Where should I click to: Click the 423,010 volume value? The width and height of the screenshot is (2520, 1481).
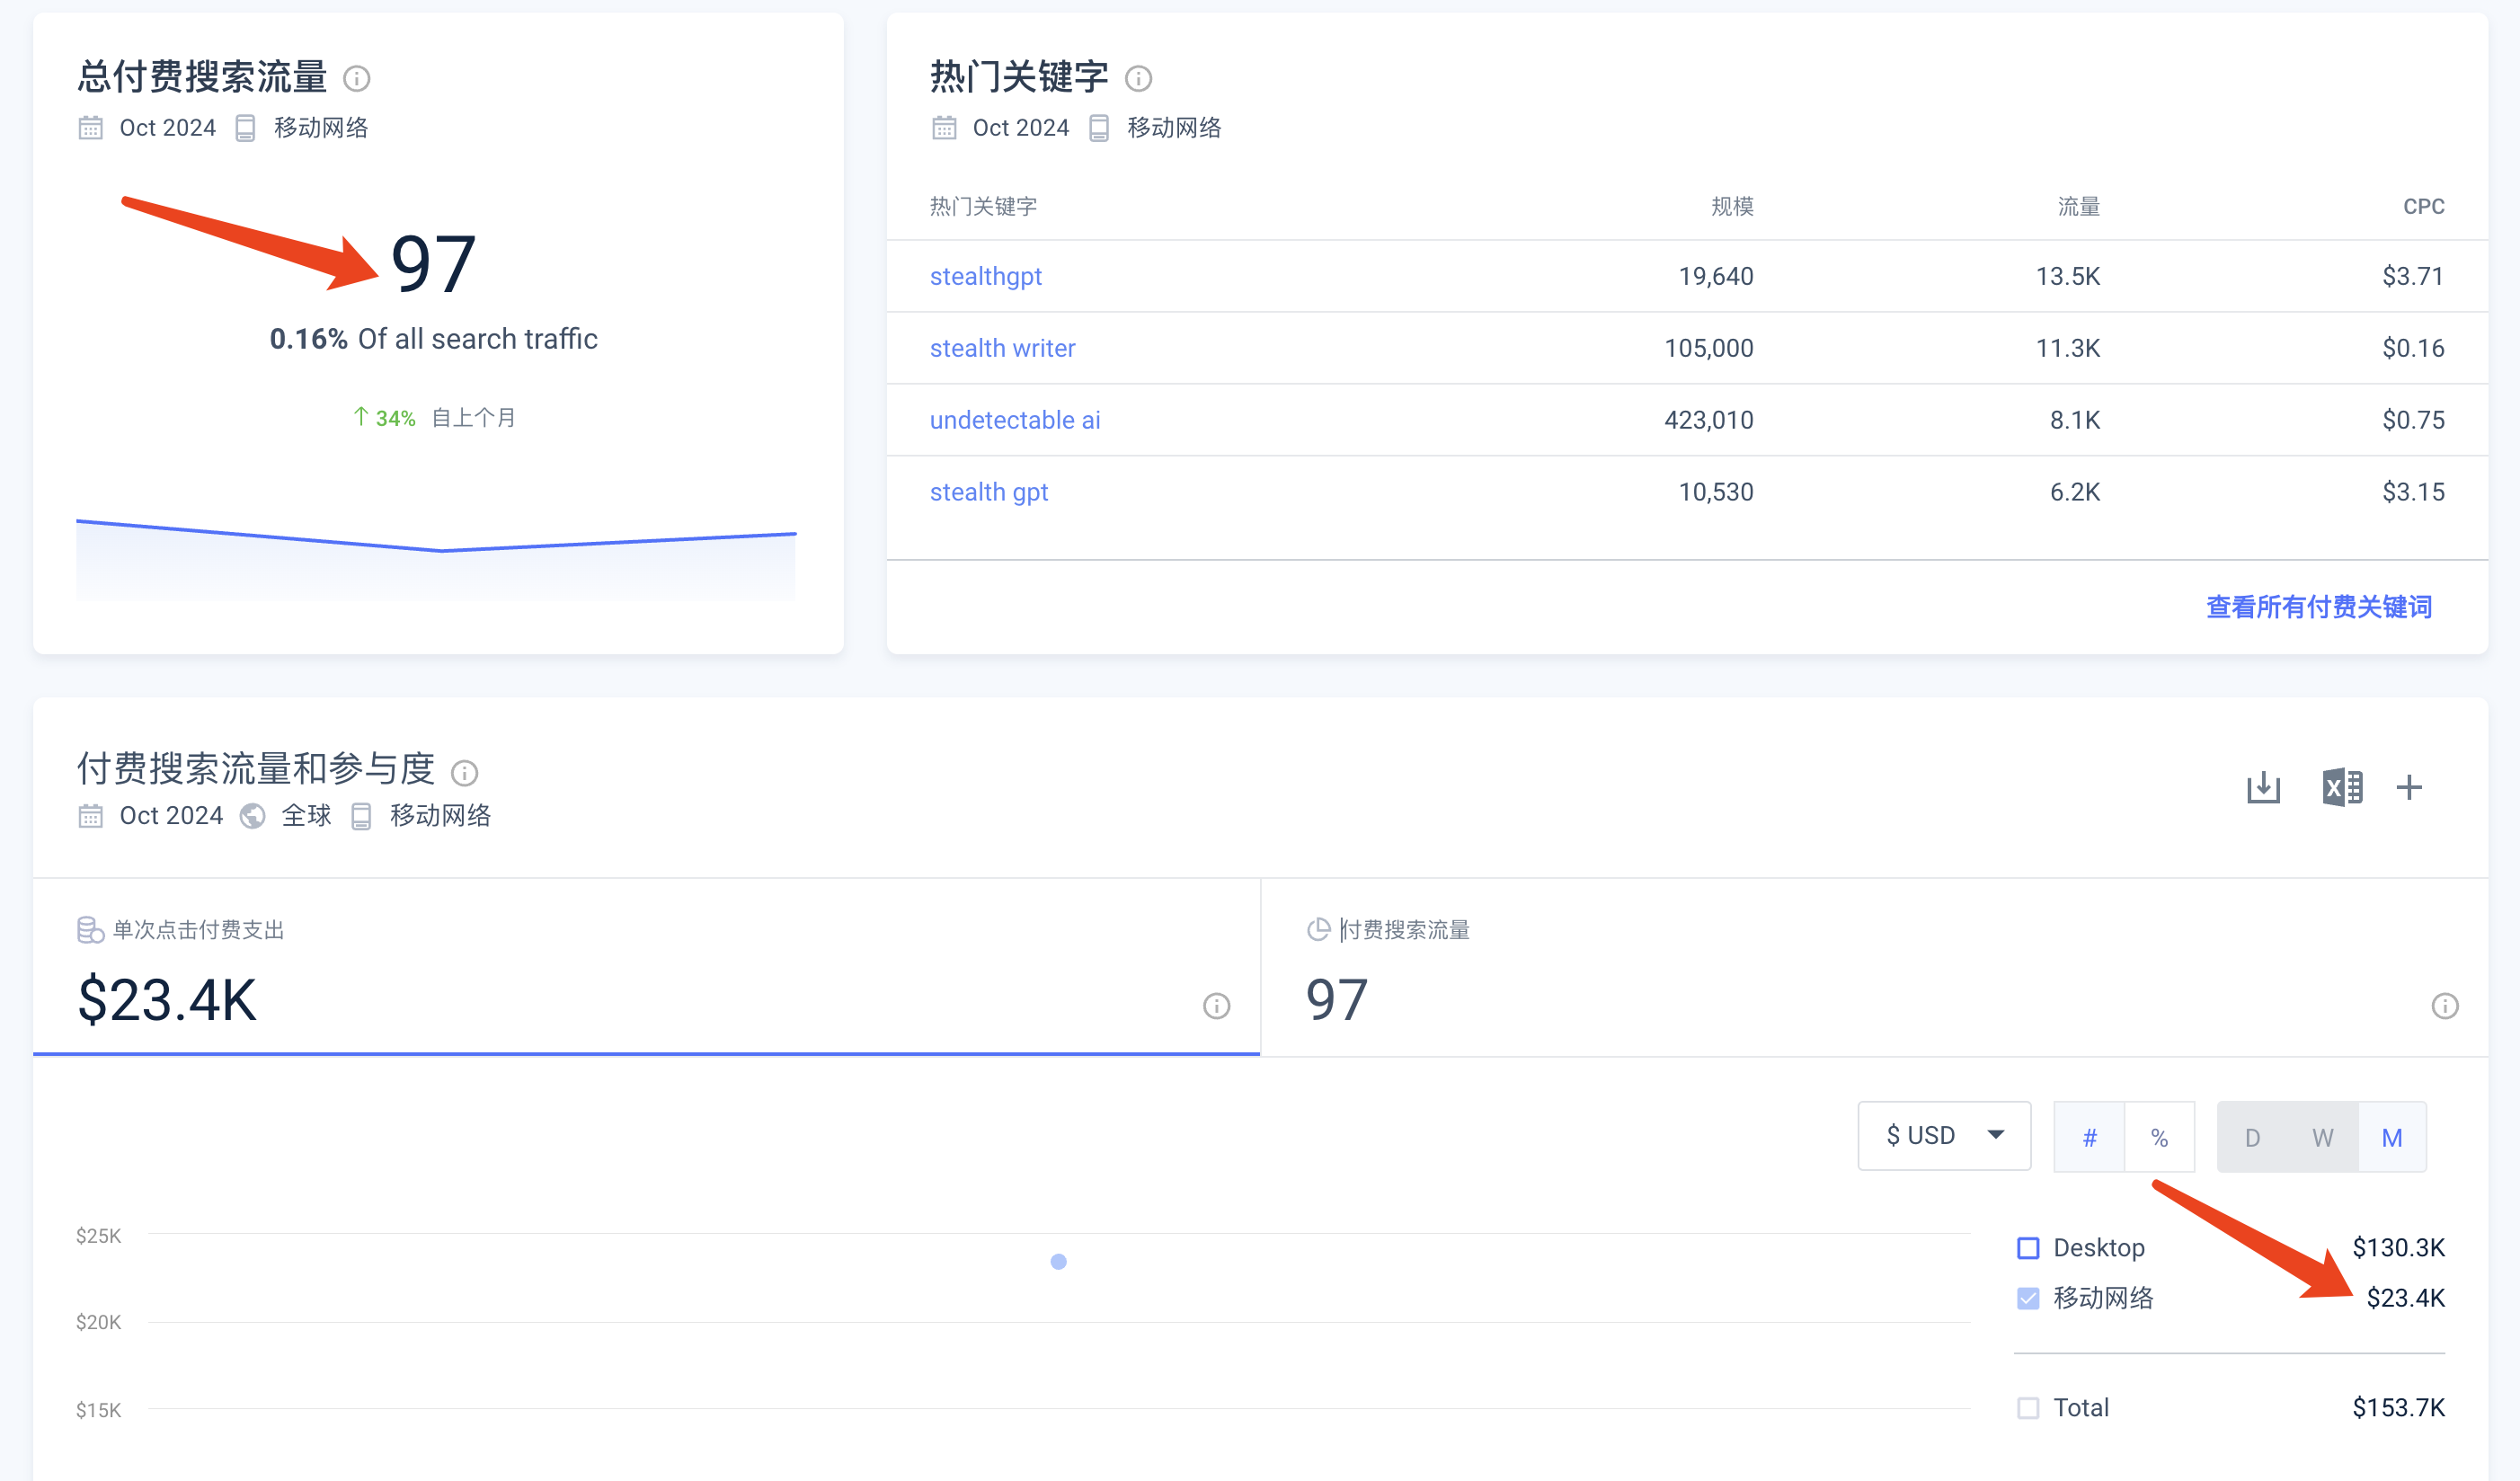pos(1708,420)
